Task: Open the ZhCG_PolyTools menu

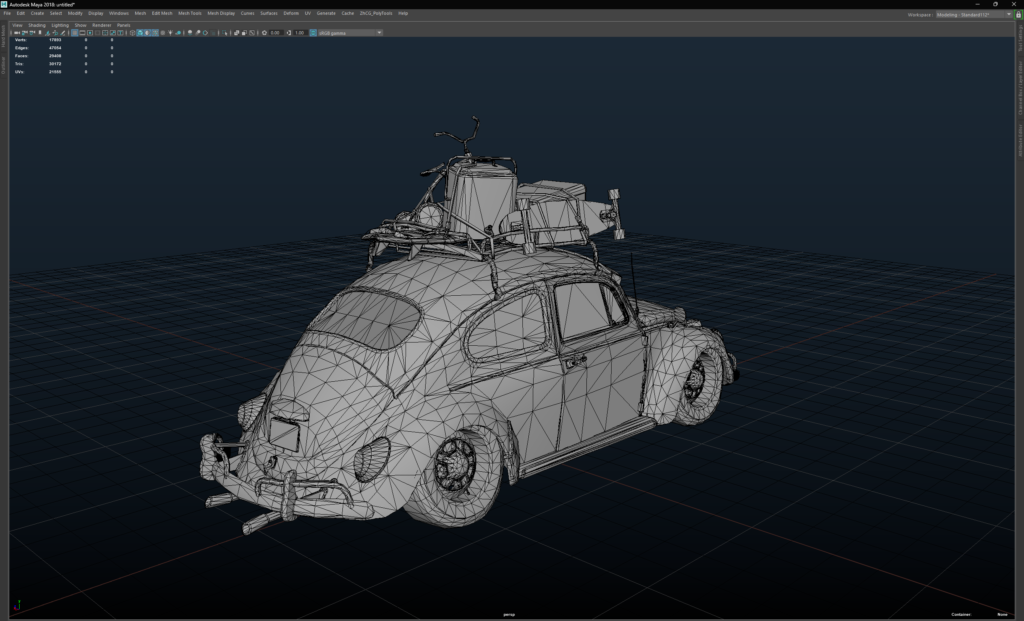Action: coord(376,13)
